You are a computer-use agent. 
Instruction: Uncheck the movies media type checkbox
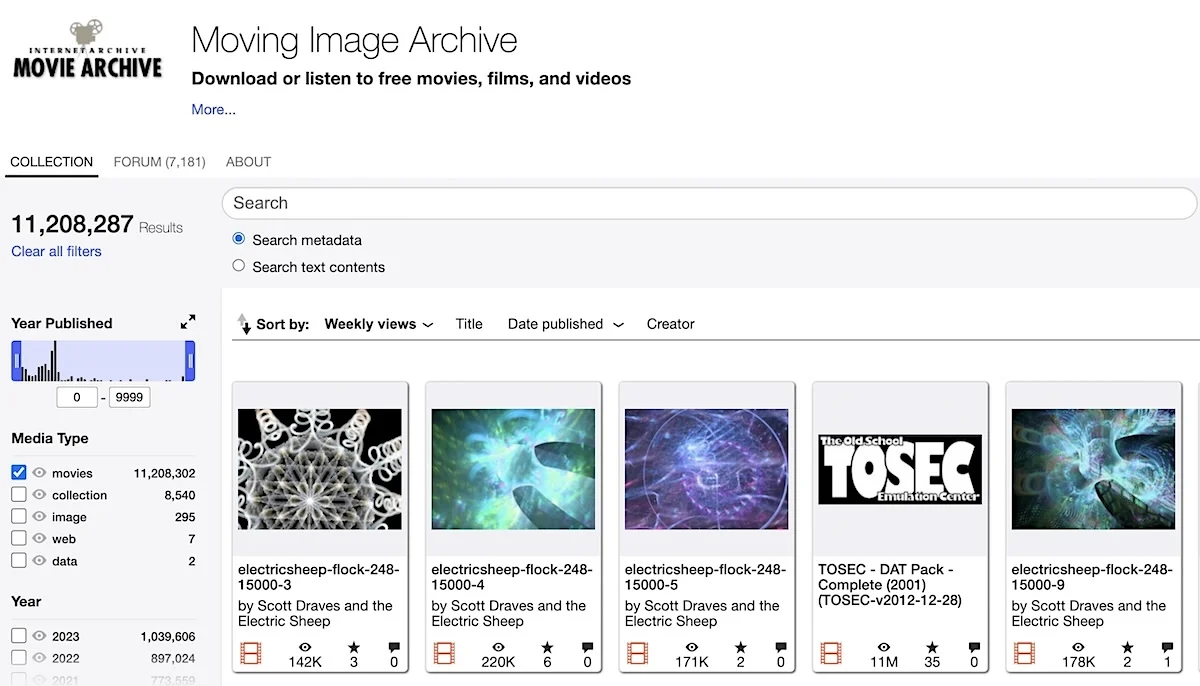click(x=19, y=472)
